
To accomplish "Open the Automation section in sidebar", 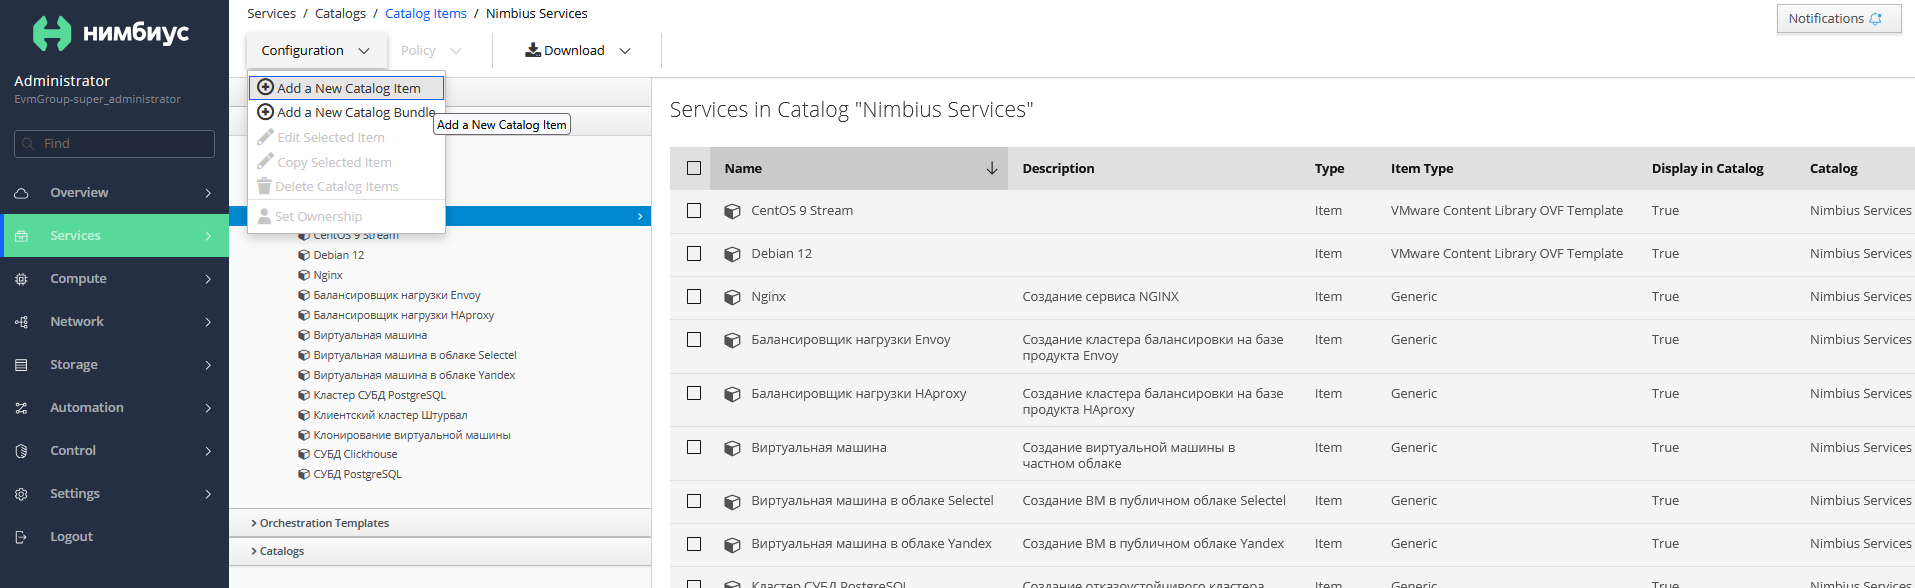I will 114,408.
